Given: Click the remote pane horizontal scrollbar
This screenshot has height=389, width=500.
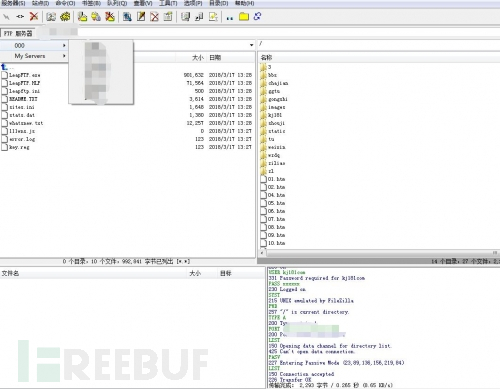Looking at the screenshot, I should click(379, 253).
